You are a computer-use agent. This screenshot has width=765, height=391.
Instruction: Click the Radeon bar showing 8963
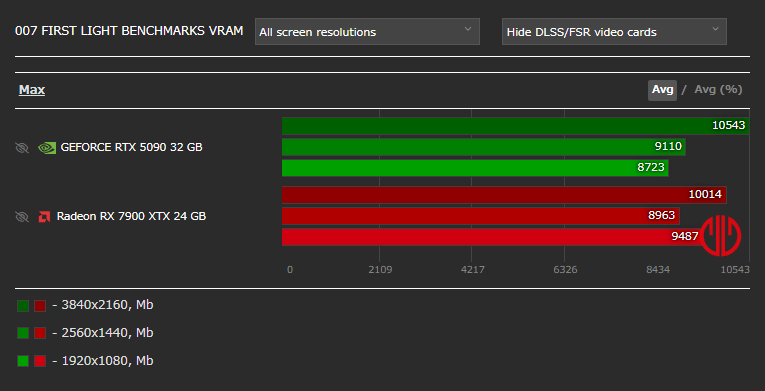481,216
